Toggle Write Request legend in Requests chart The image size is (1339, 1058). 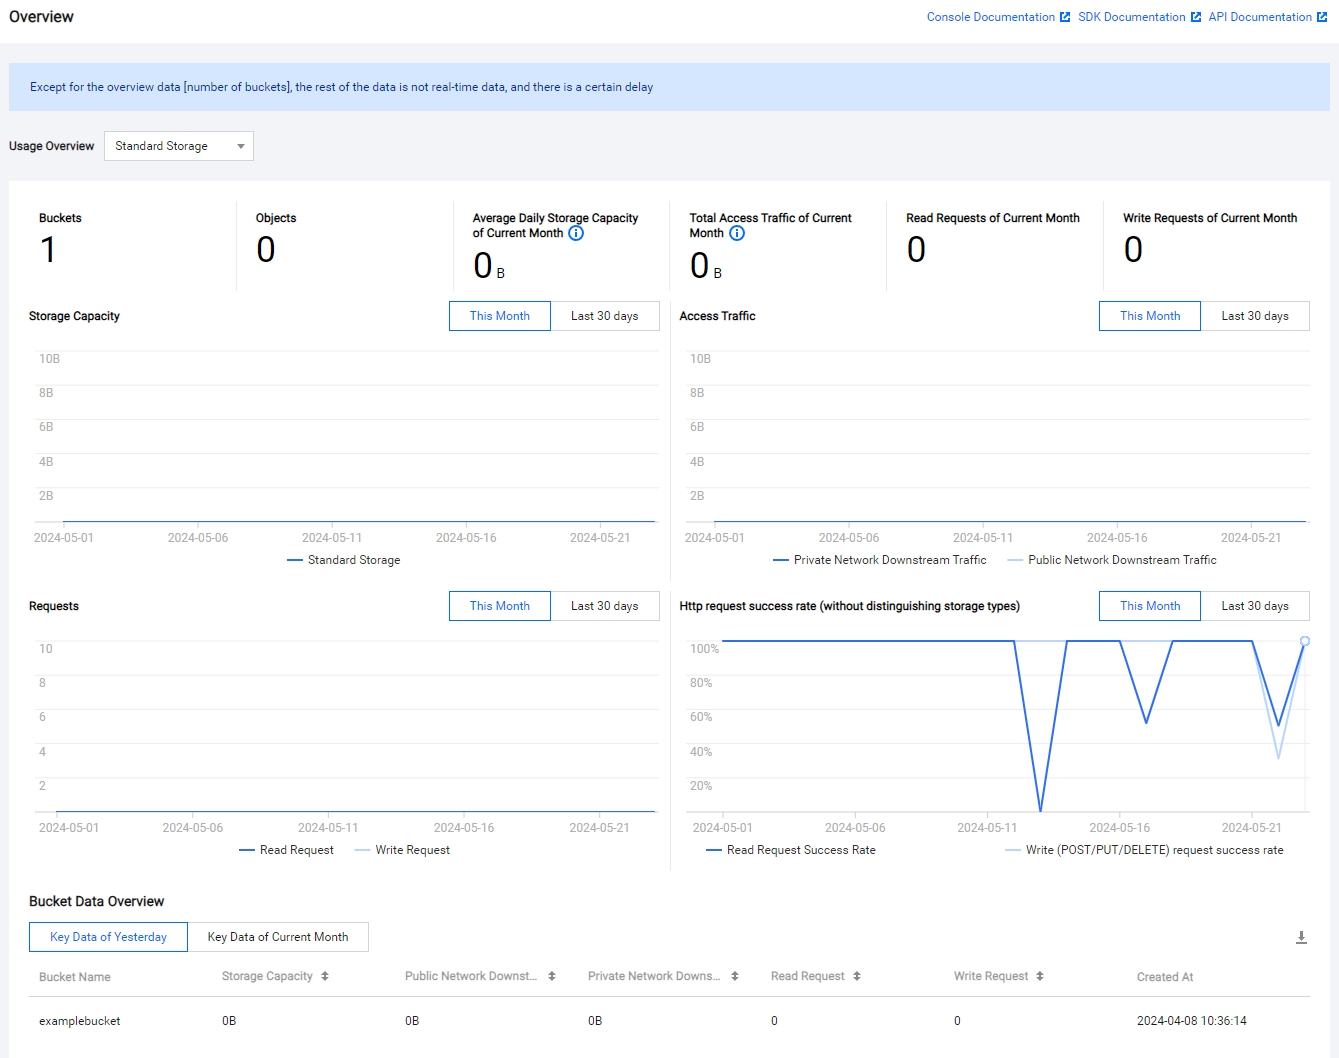[x=402, y=850]
